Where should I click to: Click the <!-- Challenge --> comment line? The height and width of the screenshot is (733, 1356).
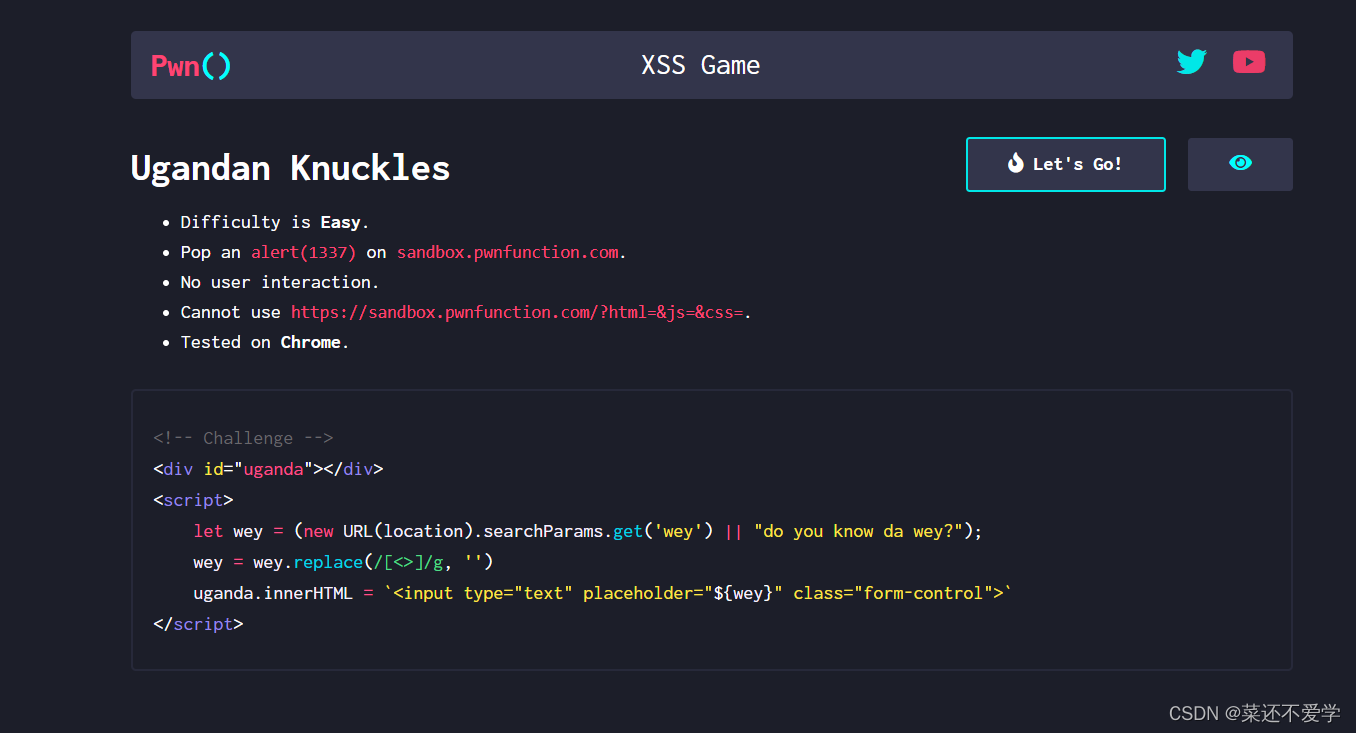point(243,438)
